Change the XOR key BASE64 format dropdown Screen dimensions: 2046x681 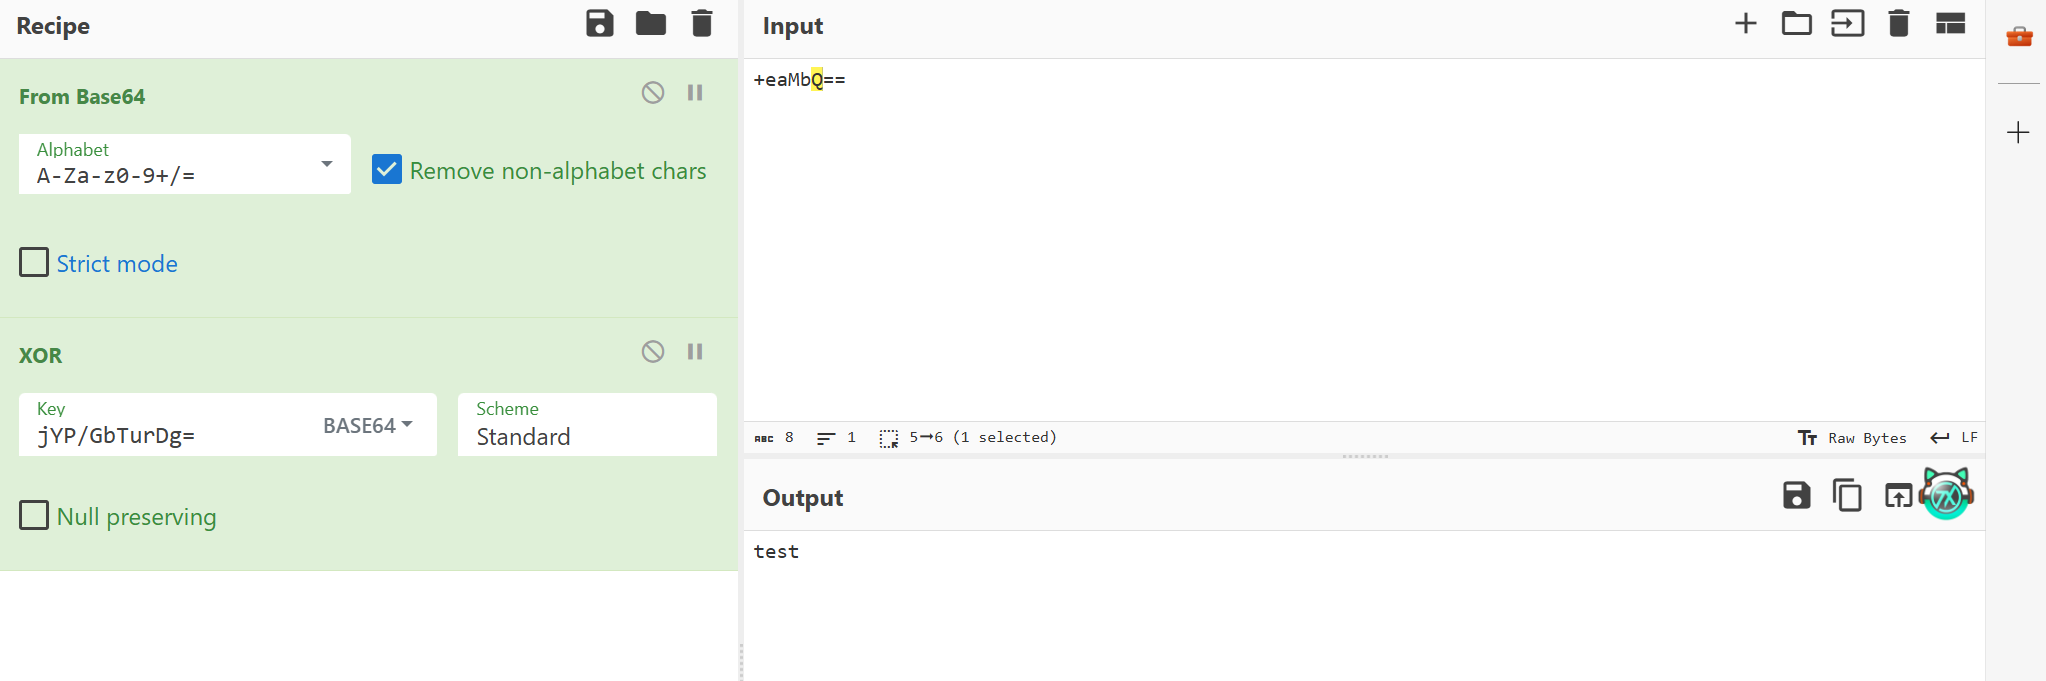(x=367, y=426)
